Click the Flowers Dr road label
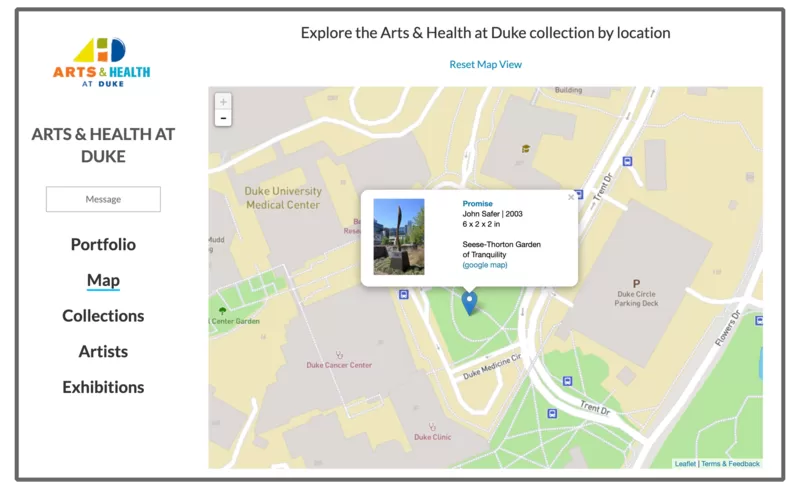 click(728, 328)
